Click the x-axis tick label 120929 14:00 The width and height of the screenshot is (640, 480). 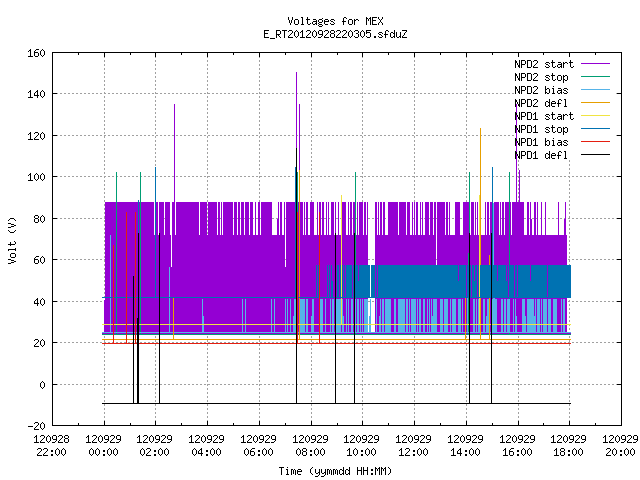coord(465,446)
